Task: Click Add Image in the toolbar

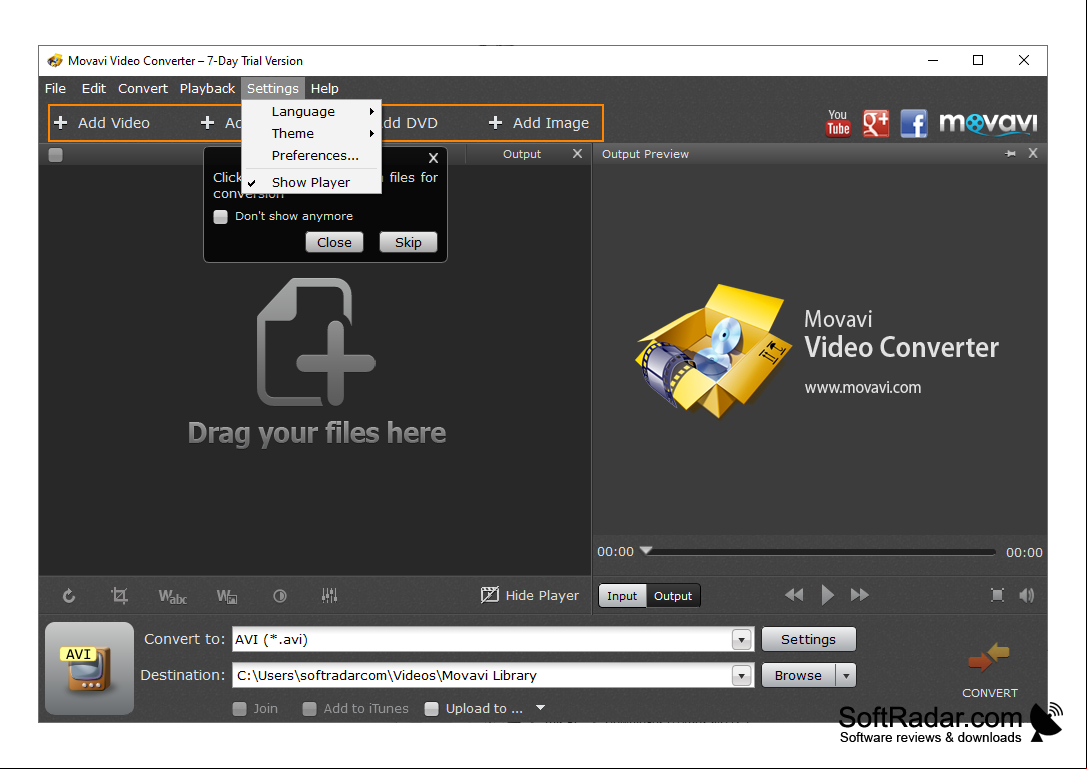Action: tap(539, 123)
